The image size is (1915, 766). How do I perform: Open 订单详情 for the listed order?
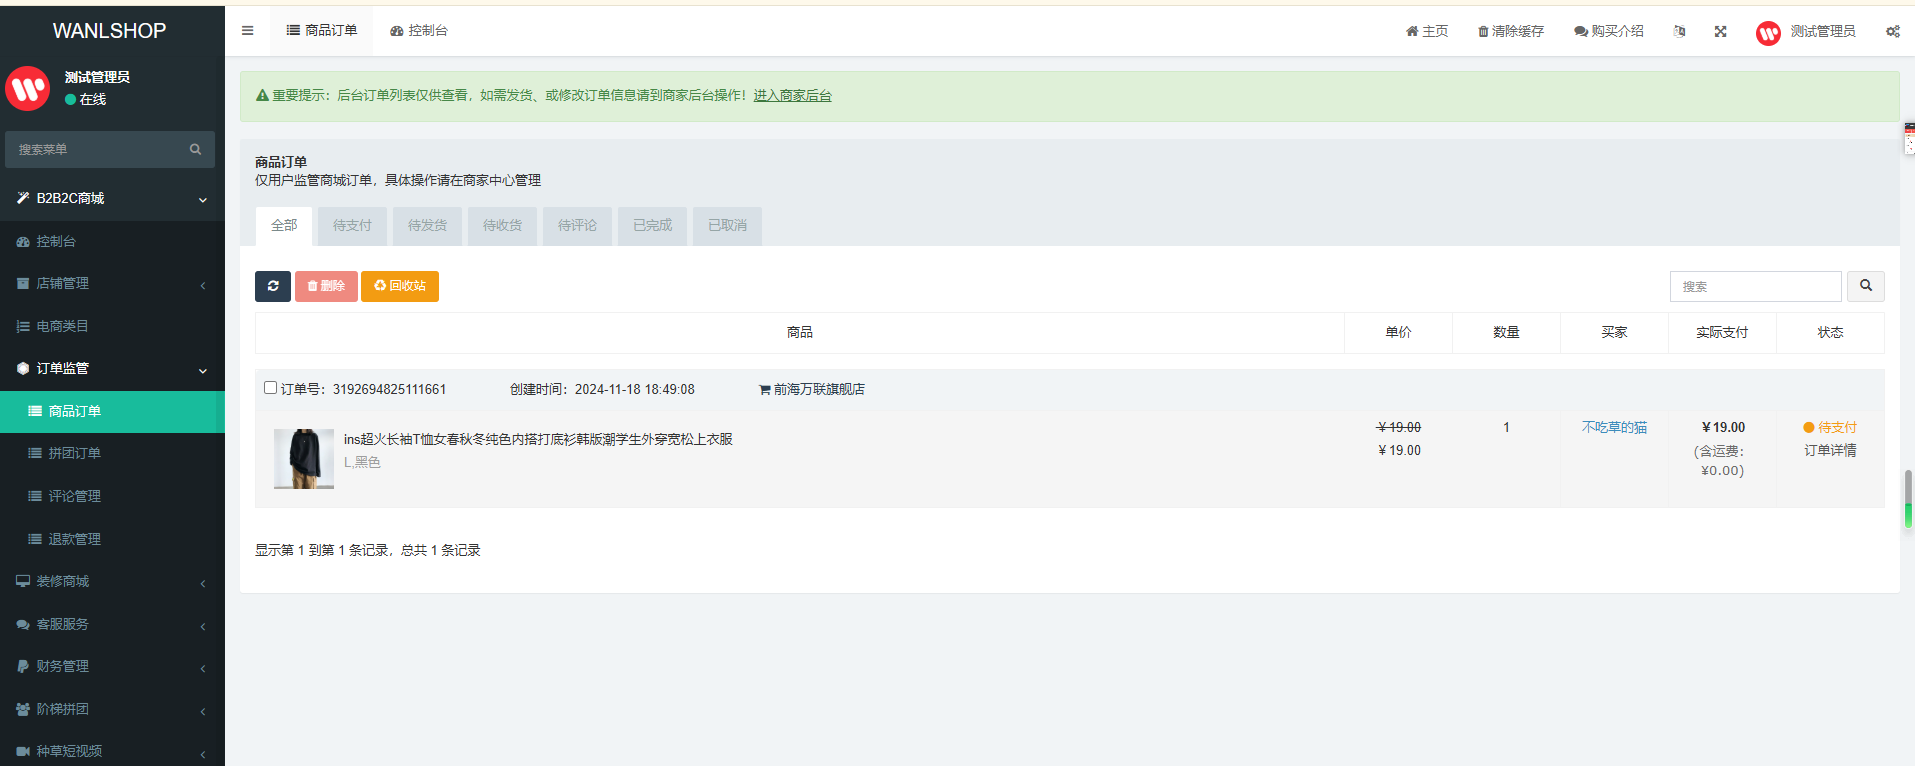click(1830, 451)
